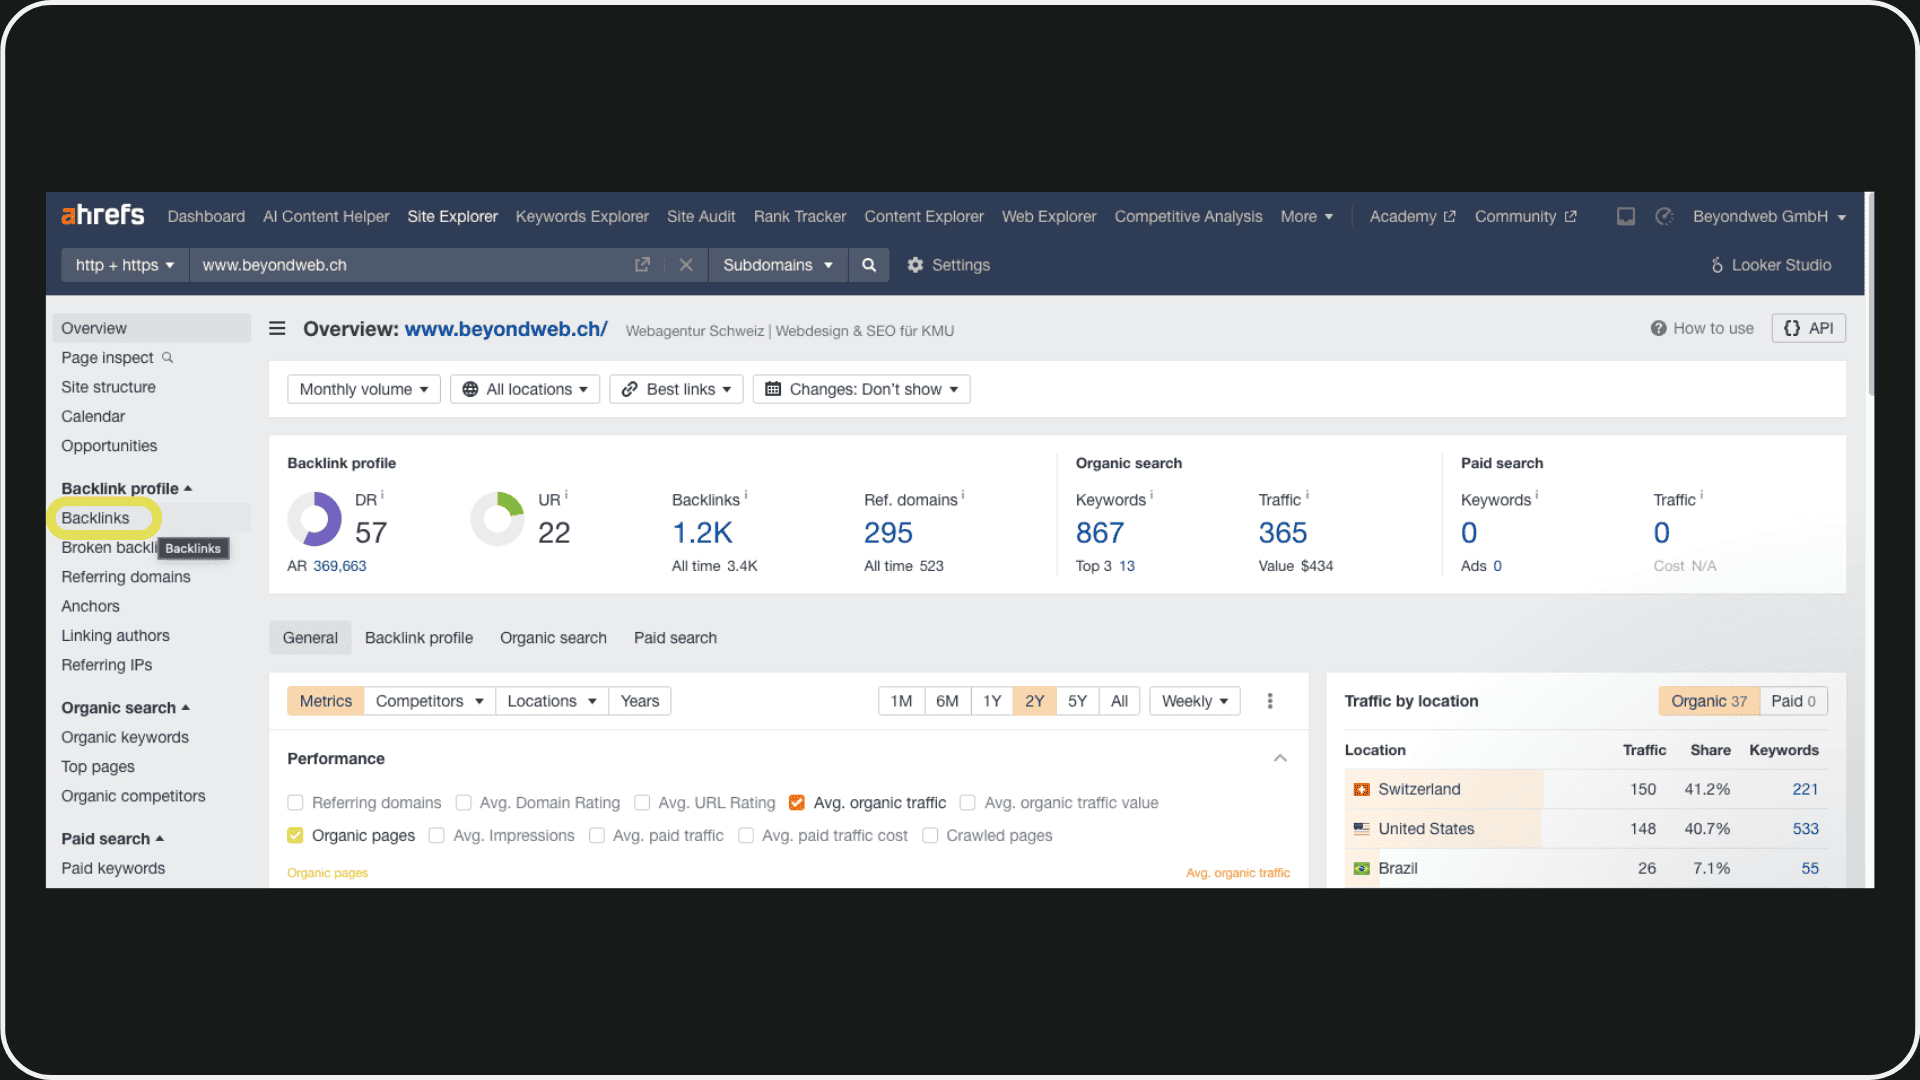Viewport: 1920px width, 1080px height.
Task: Open Monthly volume dropdown
Action: coord(364,389)
